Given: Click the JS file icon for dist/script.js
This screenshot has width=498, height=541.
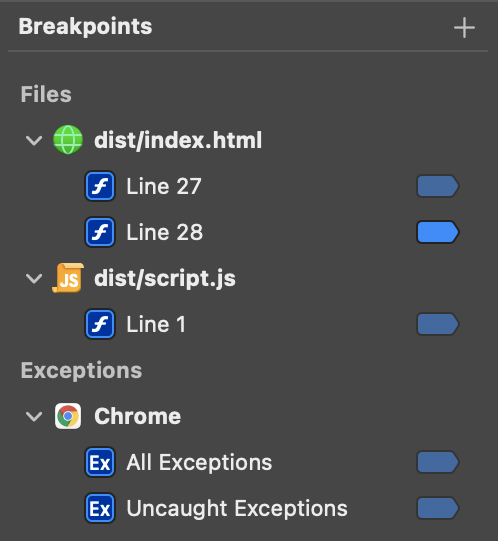Looking at the screenshot, I should pyautogui.click(x=68, y=278).
